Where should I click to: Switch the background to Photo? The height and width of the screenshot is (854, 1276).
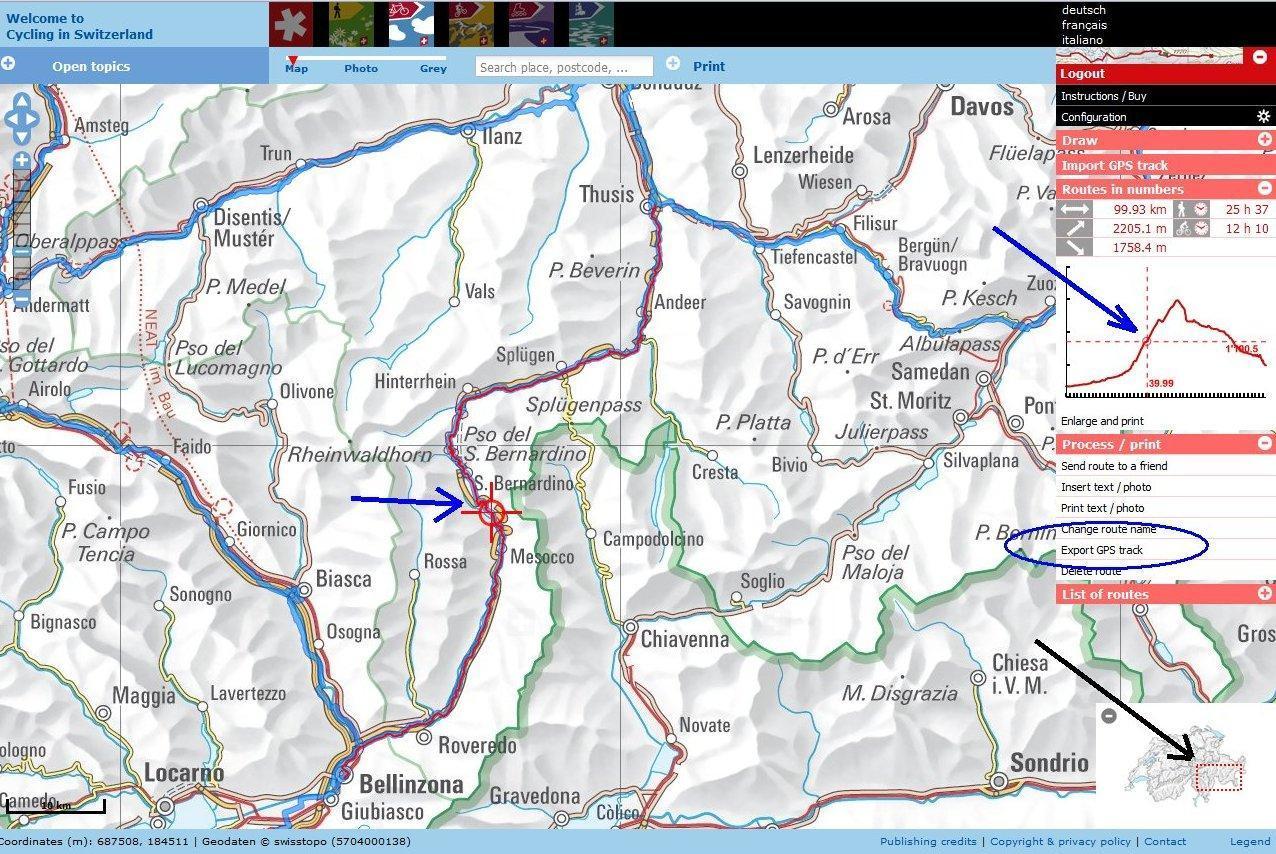pyautogui.click(x=361, y=68)
